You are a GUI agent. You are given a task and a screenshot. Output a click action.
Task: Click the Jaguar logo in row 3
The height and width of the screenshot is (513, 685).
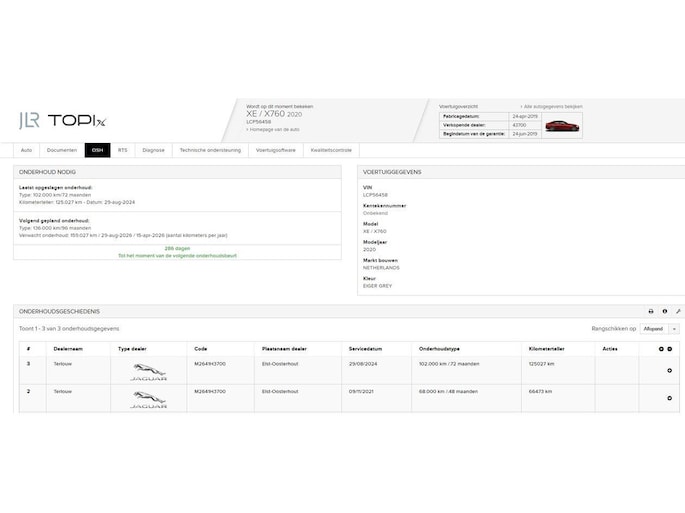(x=150, y=371)
